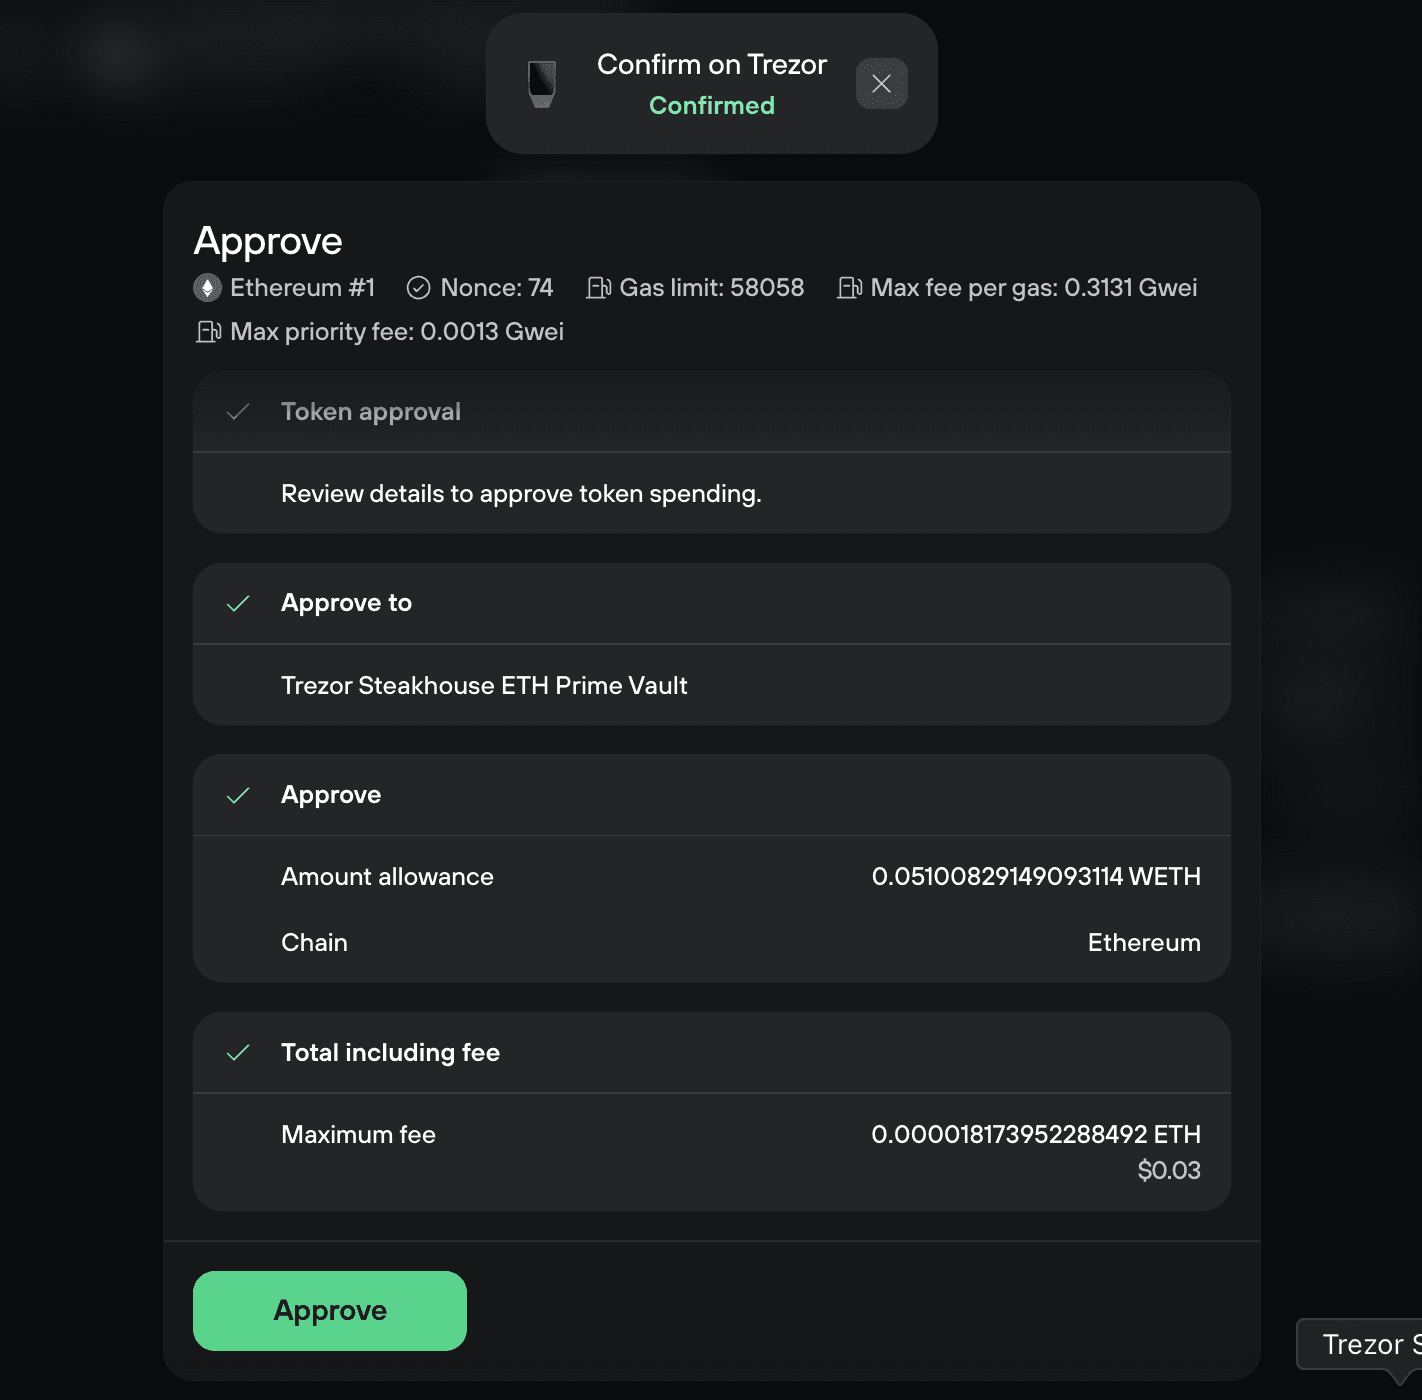Viewport: 1422px width, 1400px height.
Task: Click the checkmark next to Approve to
Action: (x=238, y=604)
